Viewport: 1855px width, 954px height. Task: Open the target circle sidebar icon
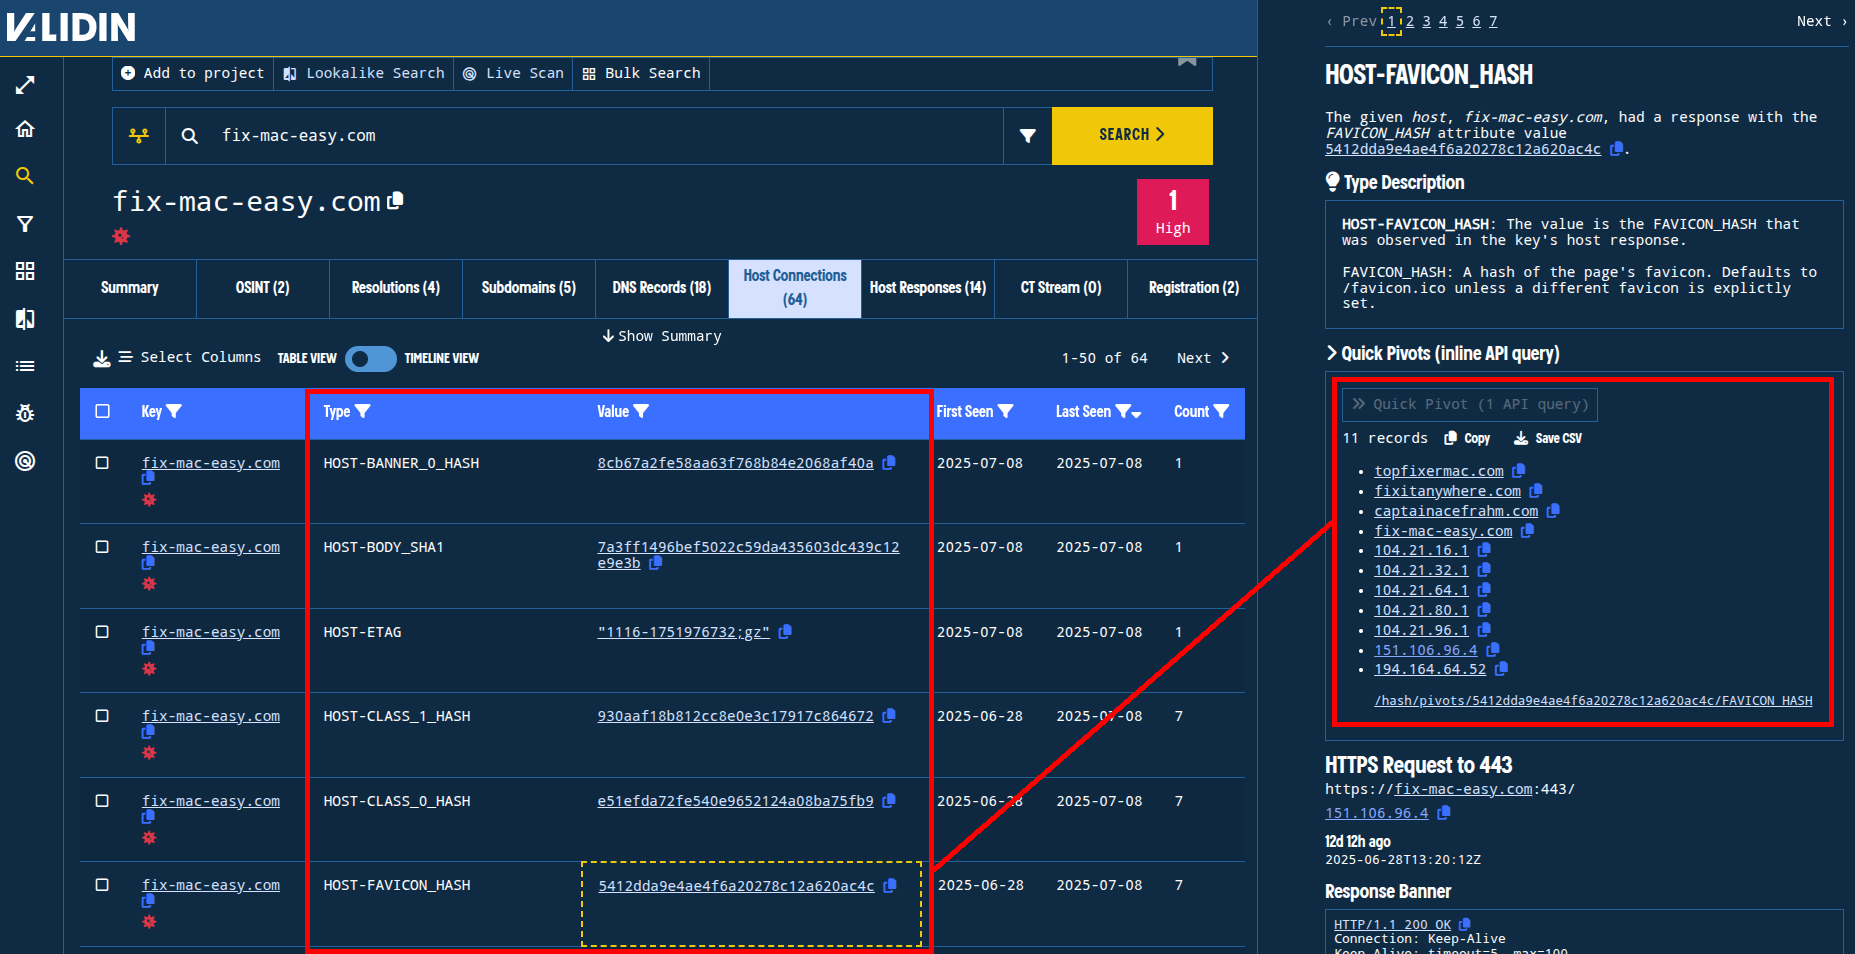25,461
